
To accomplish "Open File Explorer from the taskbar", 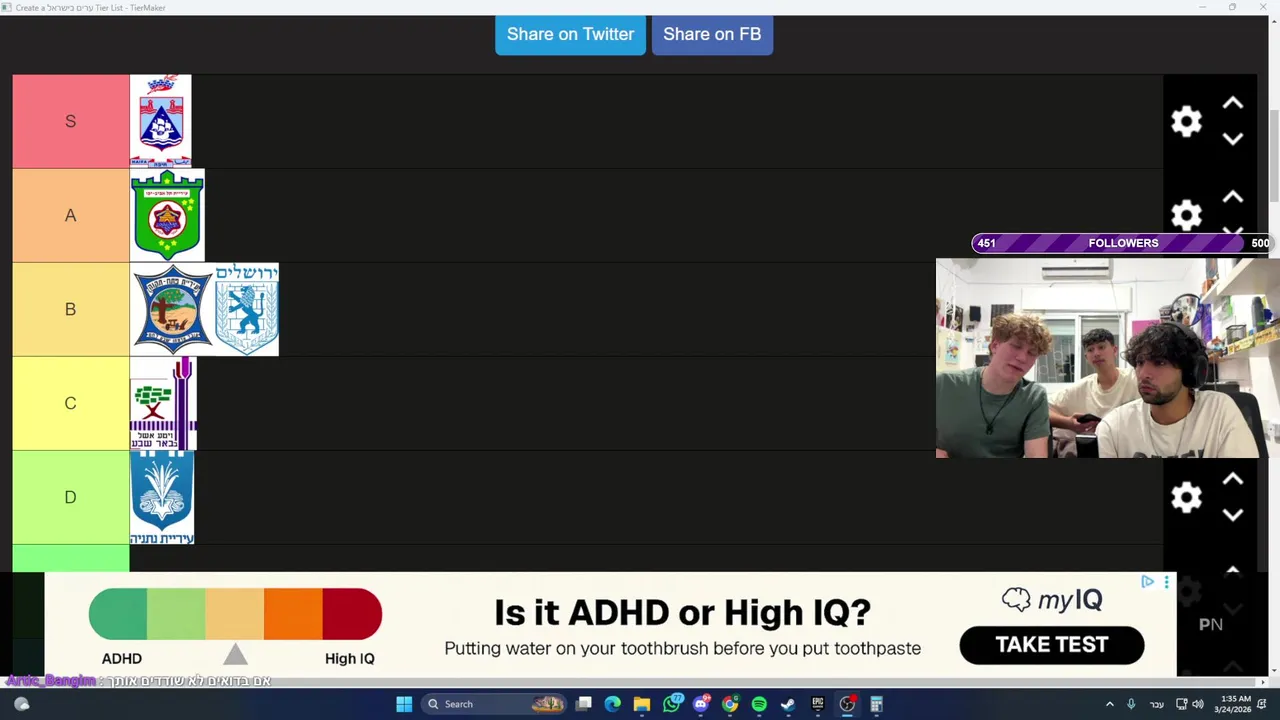I will coord(642,704).
